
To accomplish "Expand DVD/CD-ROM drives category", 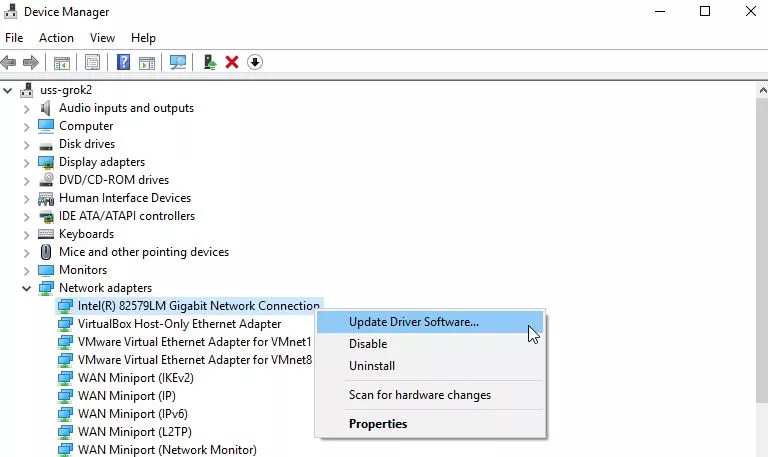I will tap(26, 181).
